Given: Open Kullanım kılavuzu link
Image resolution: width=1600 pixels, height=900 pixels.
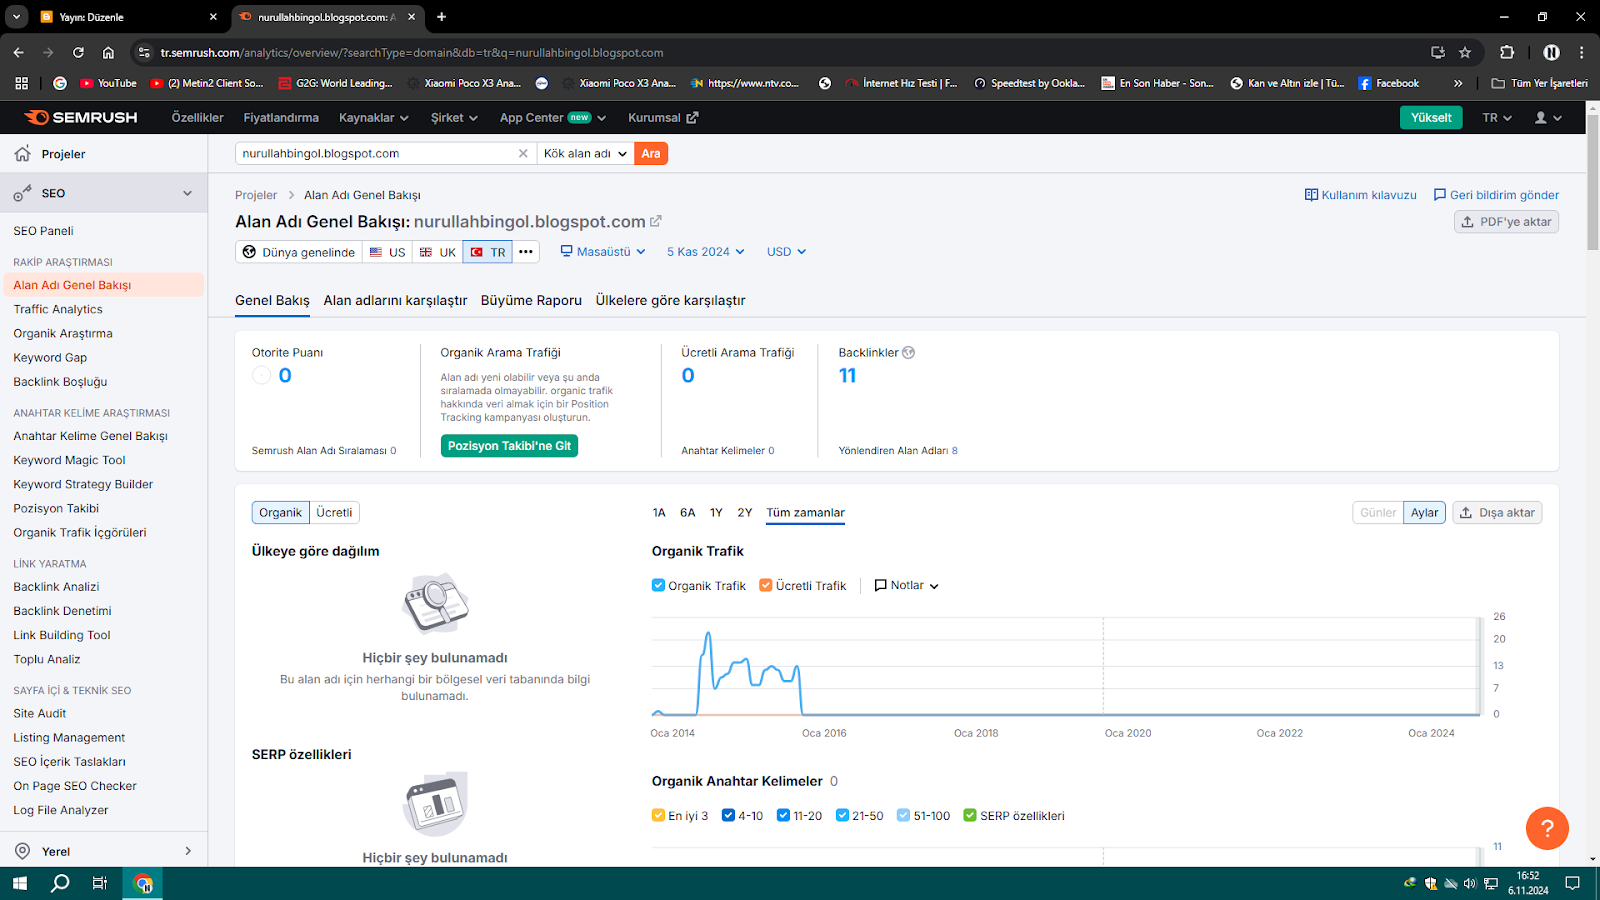Looking at the screenshot, I should click(1361, 195).
